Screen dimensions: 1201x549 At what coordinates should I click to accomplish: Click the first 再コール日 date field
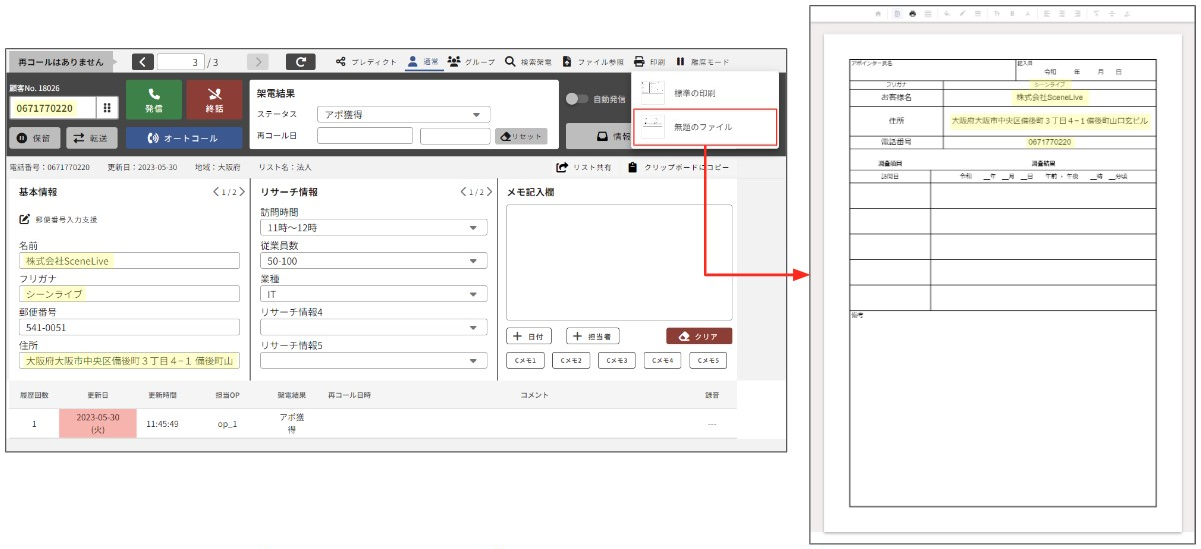[x=365, y=136]
